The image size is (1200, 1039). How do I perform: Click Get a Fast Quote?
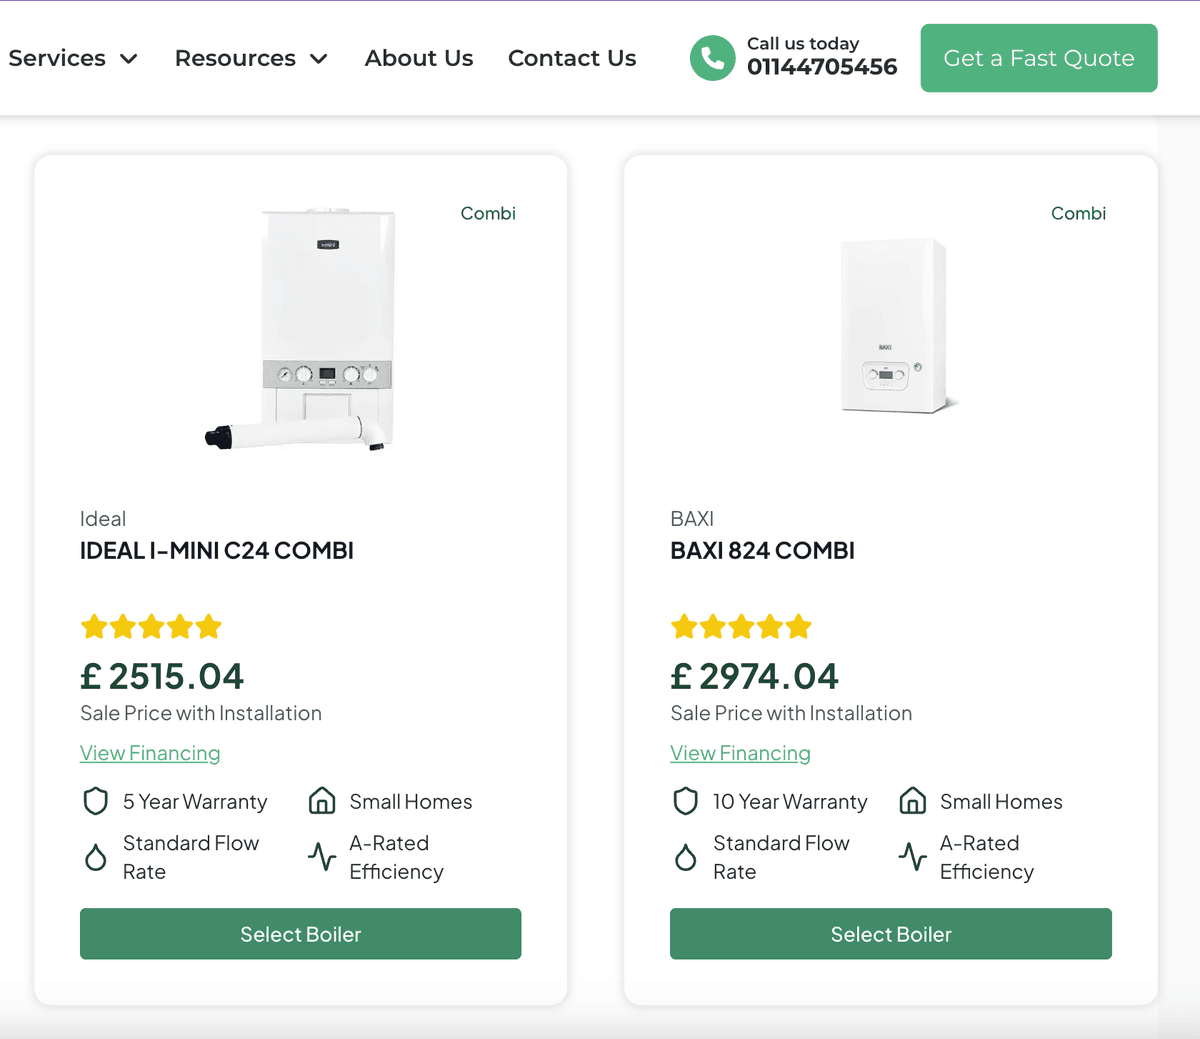(1038, 58)
